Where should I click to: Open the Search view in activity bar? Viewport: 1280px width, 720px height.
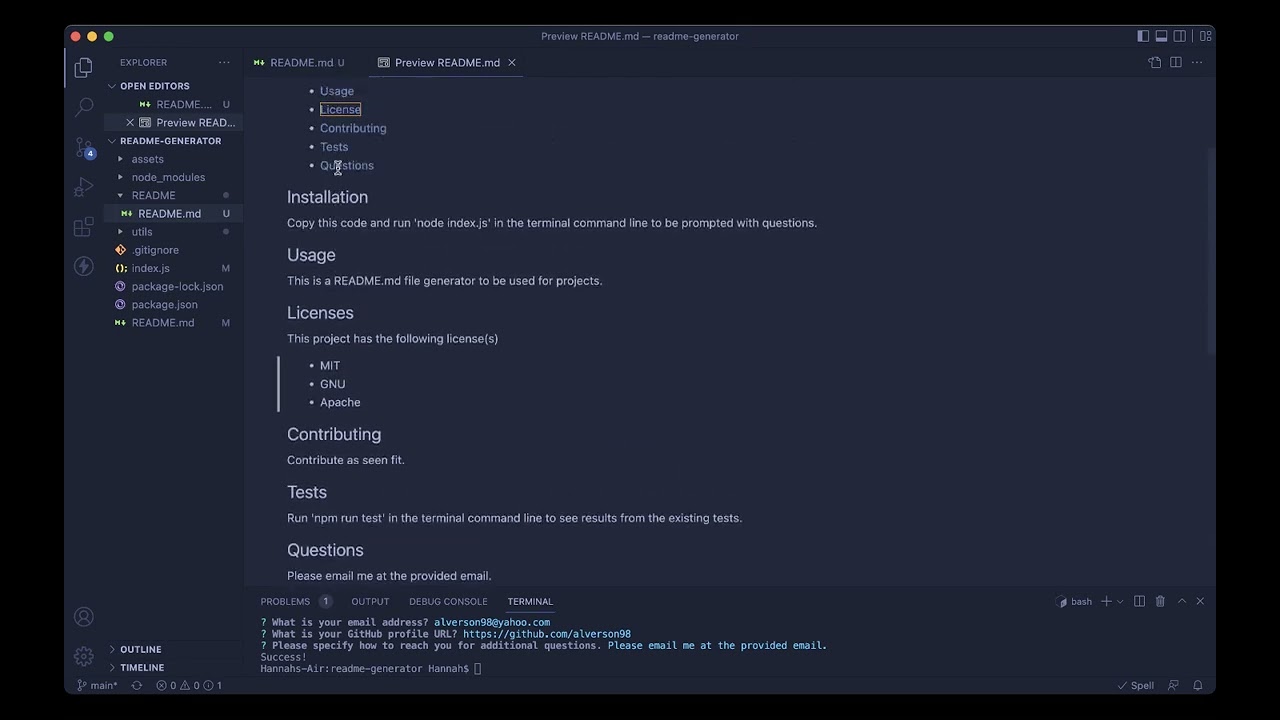pyautogui.click(x=84, y=107)
